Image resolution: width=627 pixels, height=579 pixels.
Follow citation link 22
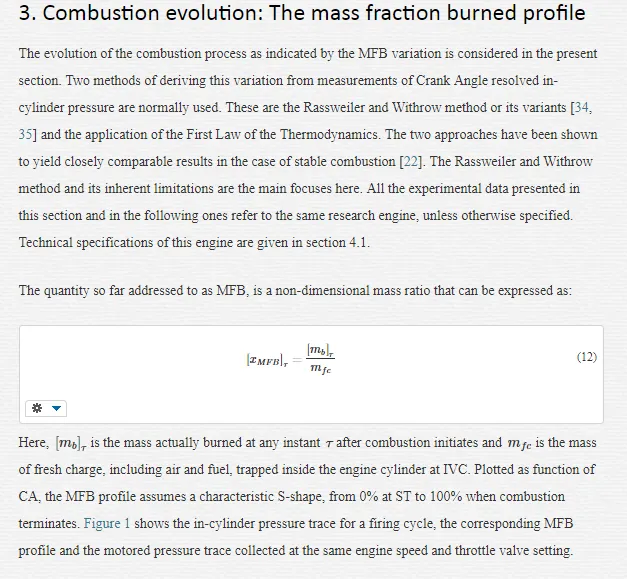point(411,162)
